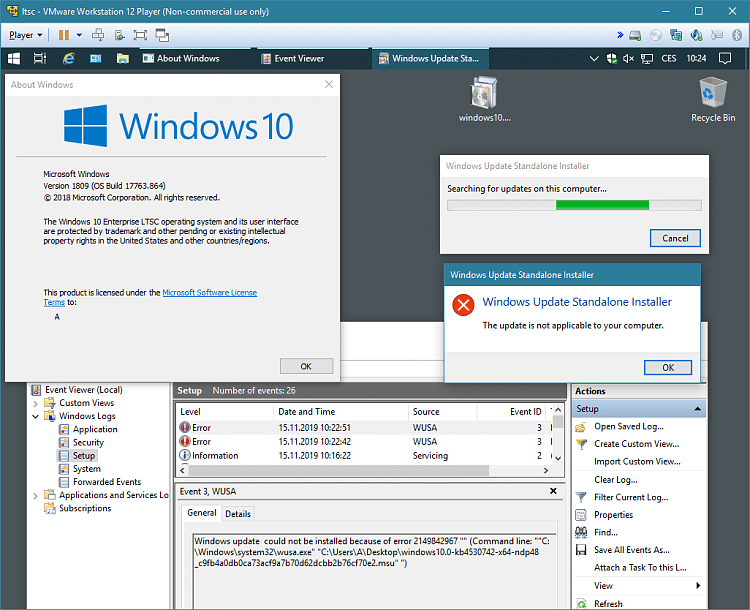Click the event list down scroll arrow
The image size is (750, 610).
click(558, 458)
